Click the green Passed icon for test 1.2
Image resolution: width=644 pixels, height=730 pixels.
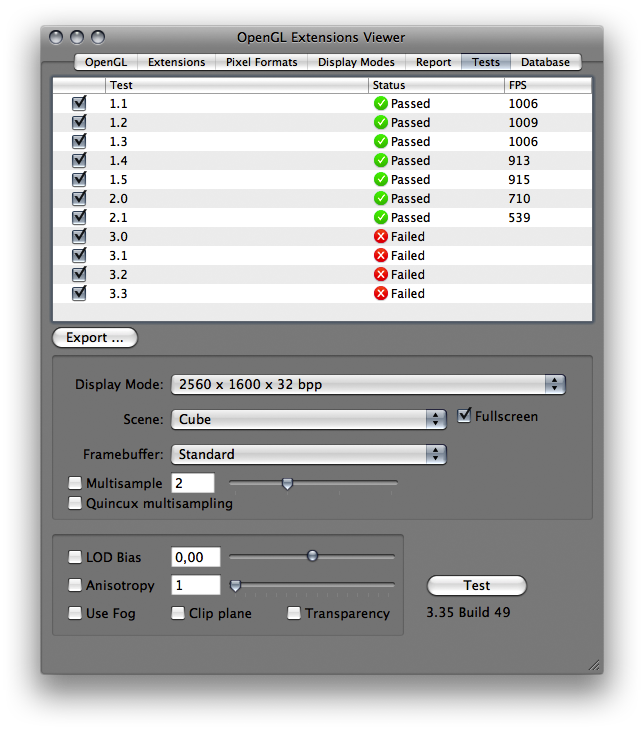380,122
